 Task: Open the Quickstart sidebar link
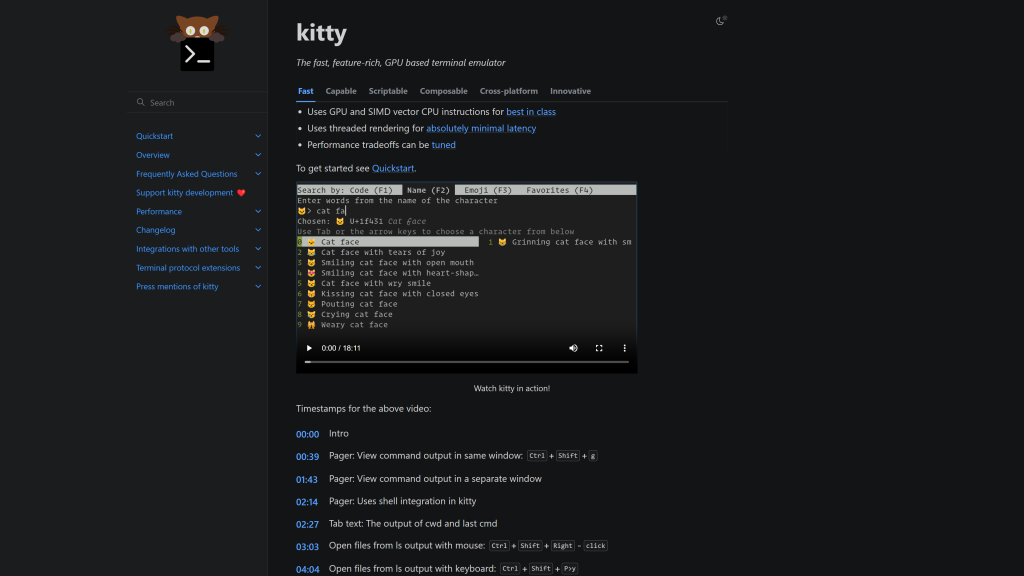[x=155, y=136]
